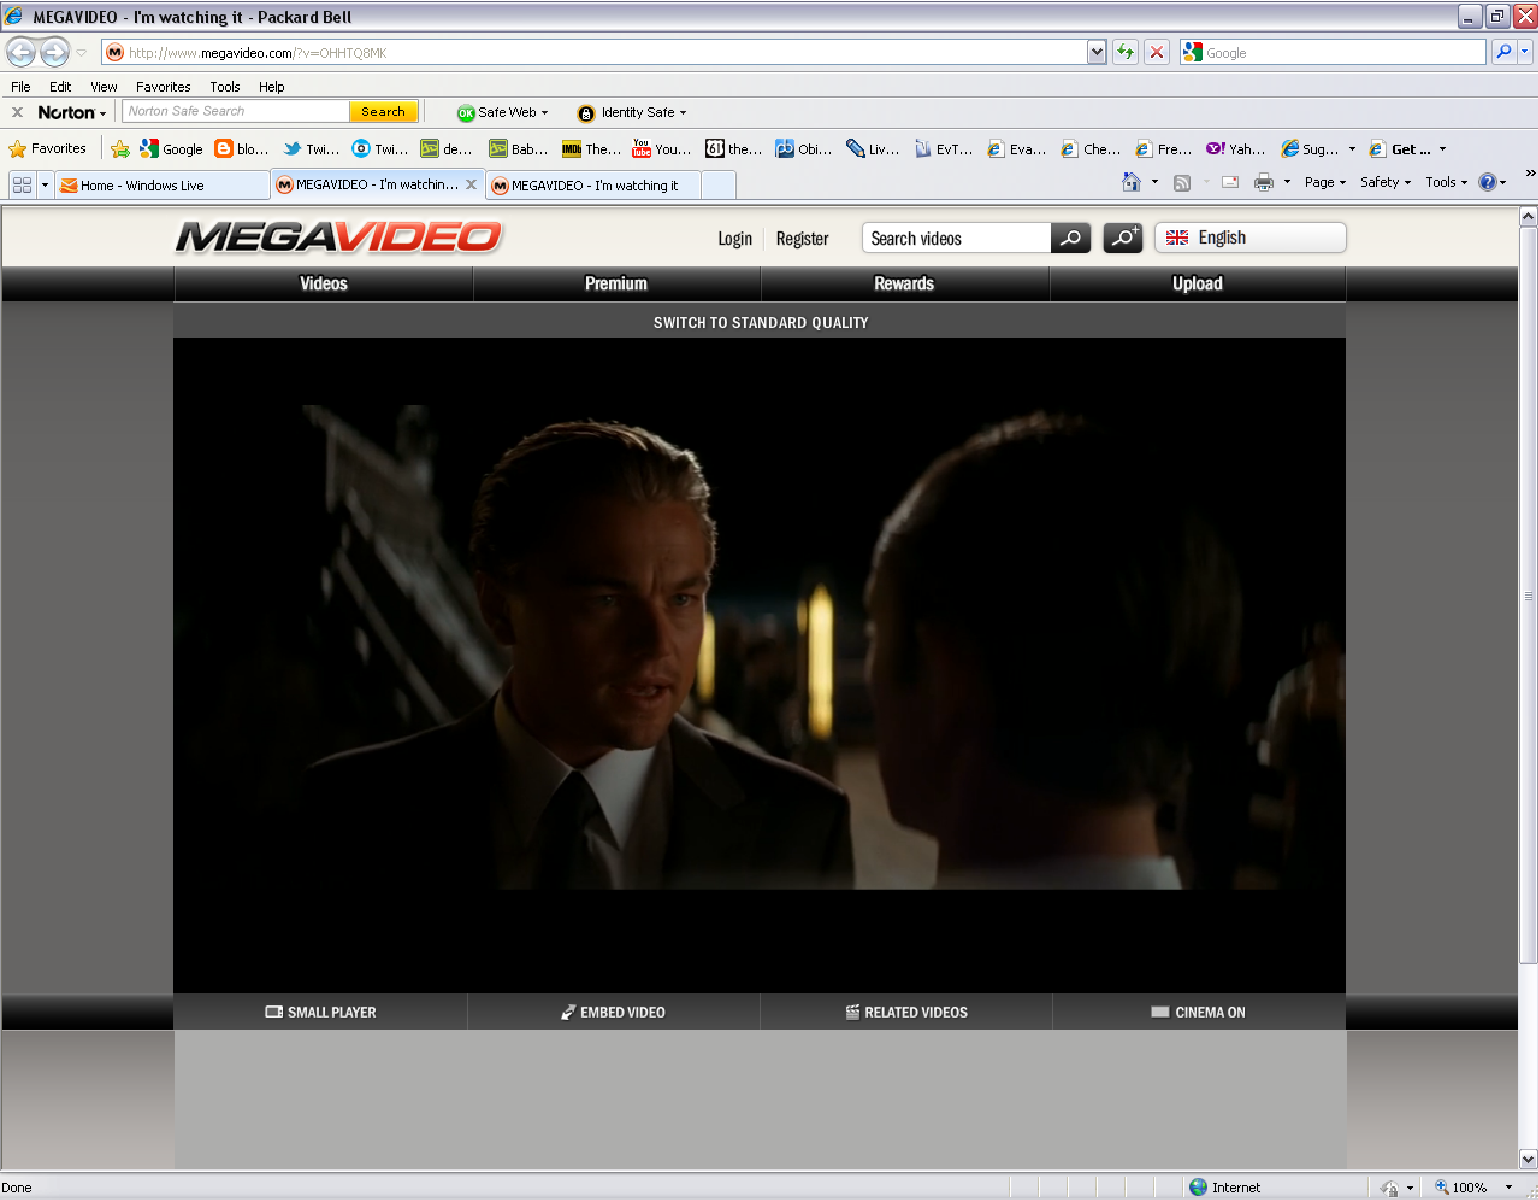Viewport: 1538px width, 1200px height.
Task: Click the Embed Video button
Action: coord(613,1012)
